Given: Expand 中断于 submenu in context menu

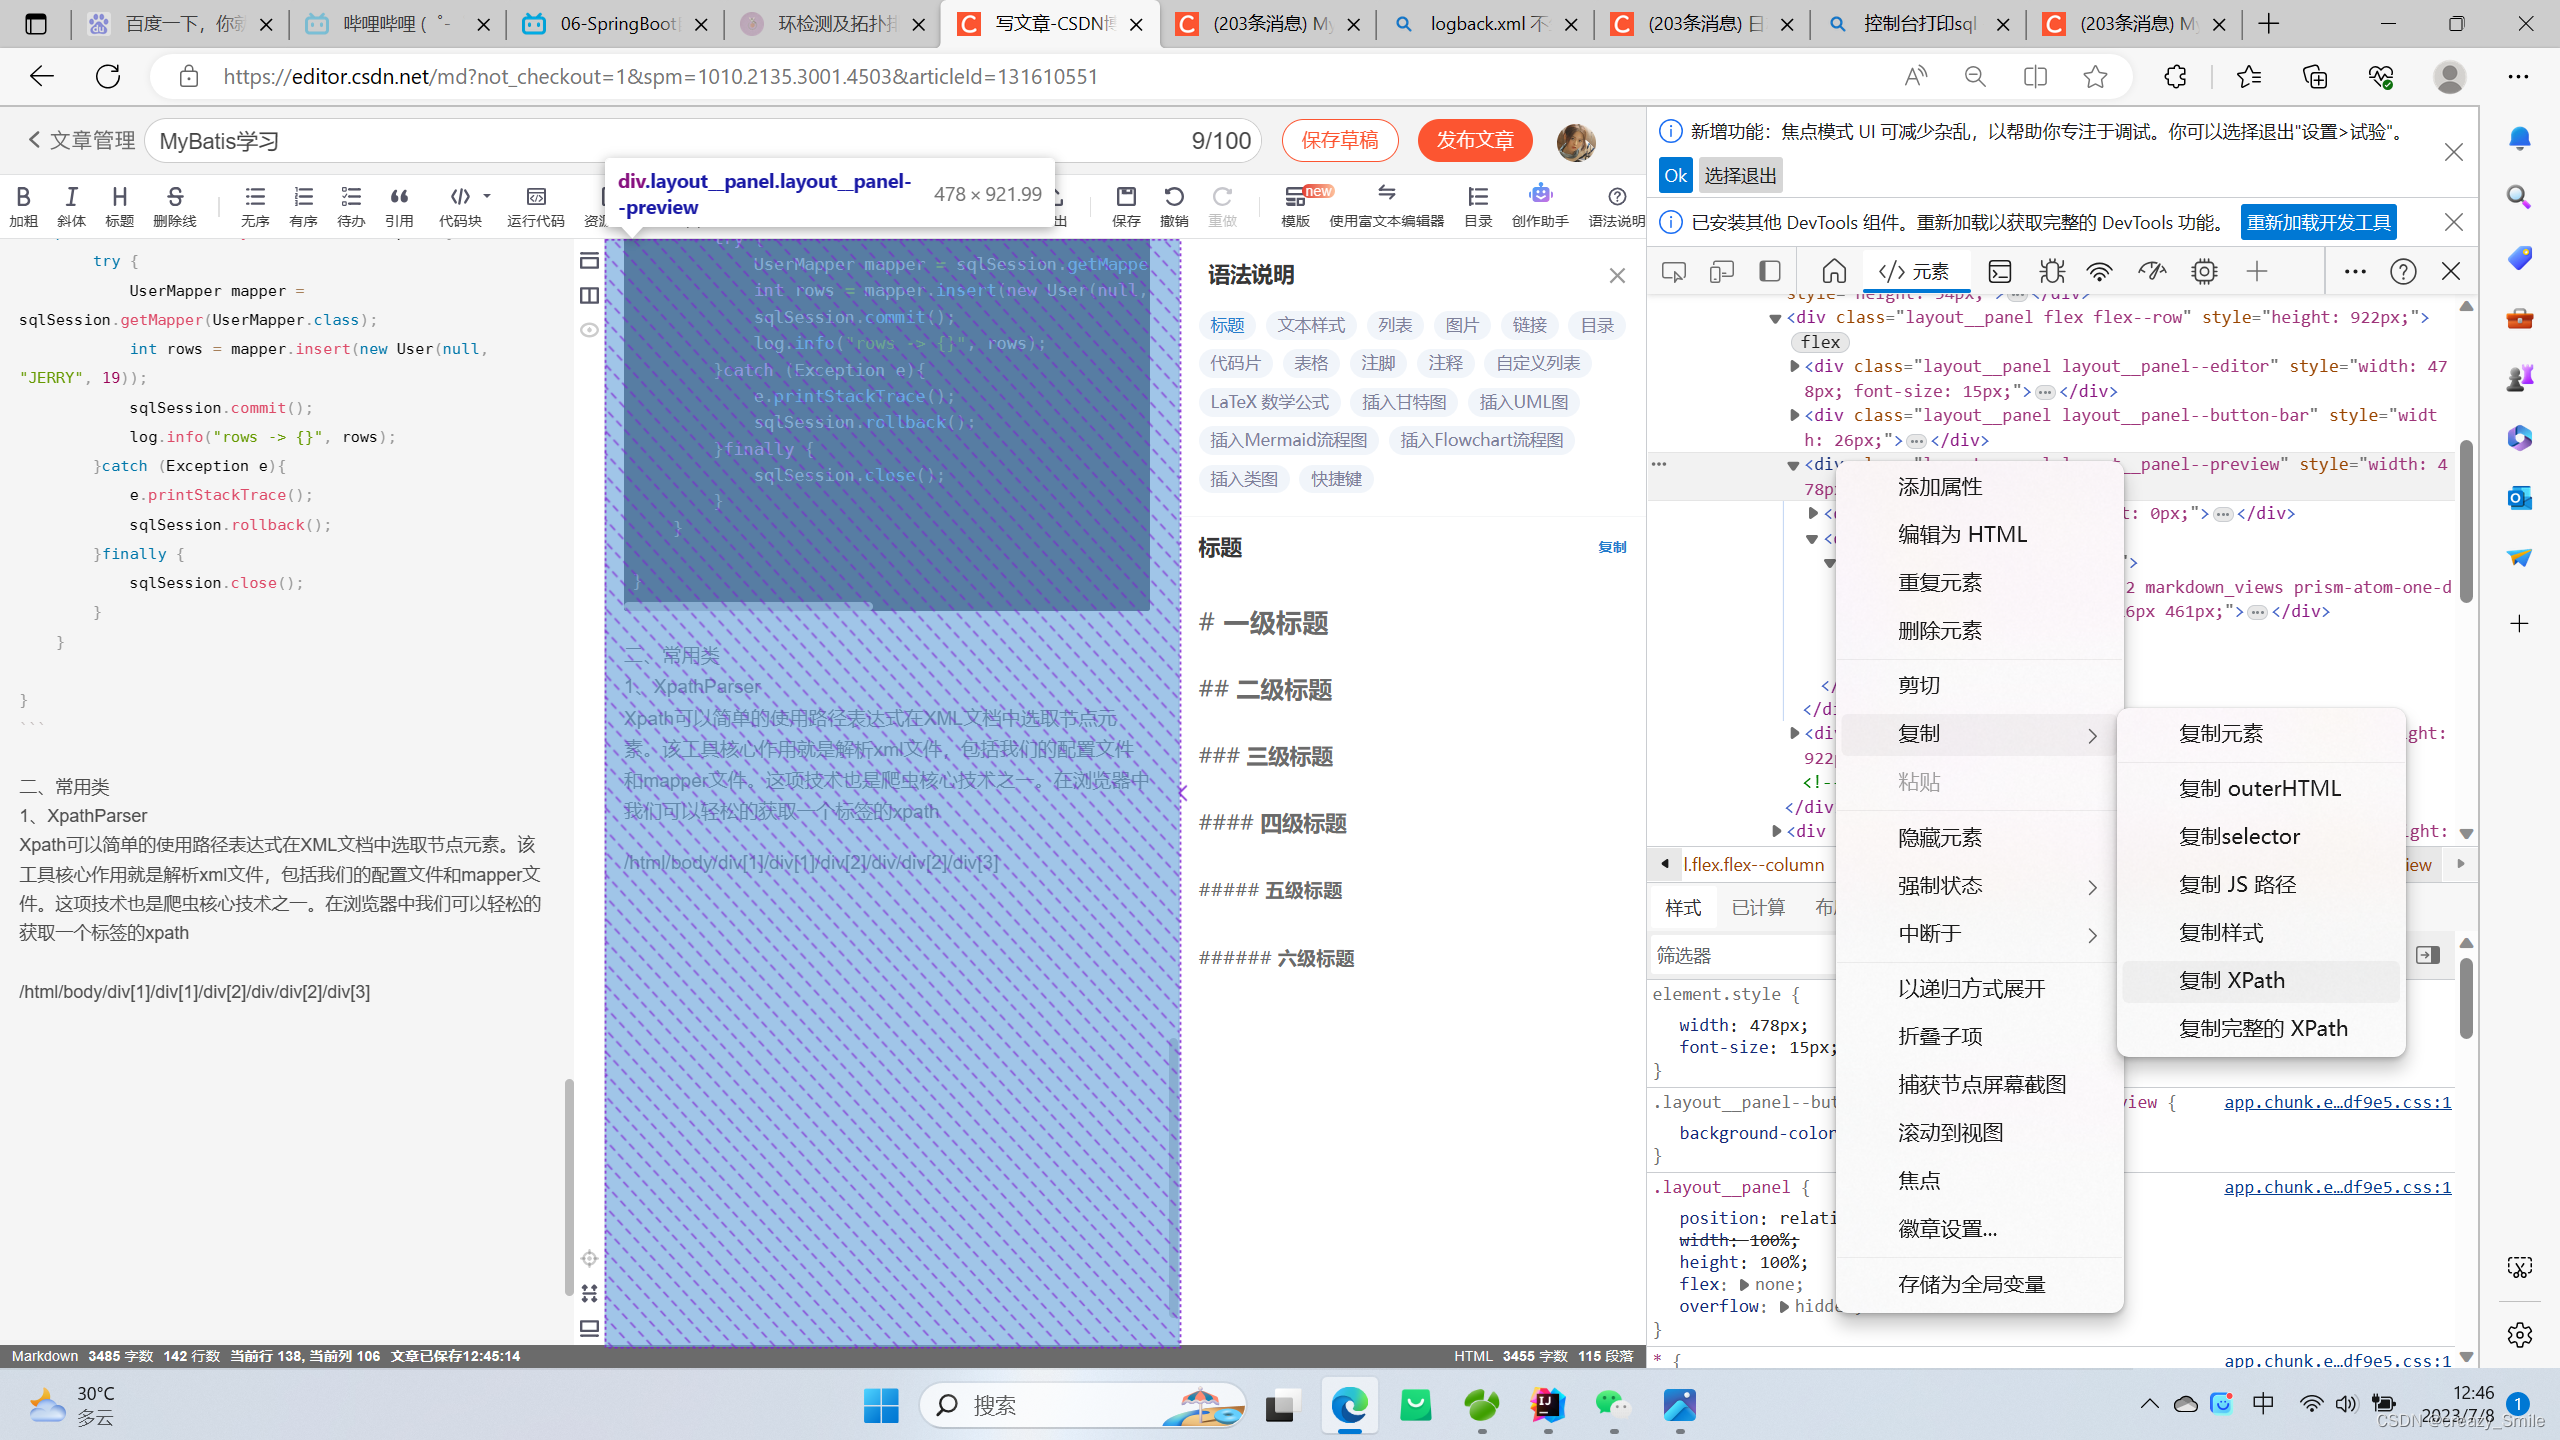Looking at the screenshot, I should pyautogui.click(x=2092, y=935).
